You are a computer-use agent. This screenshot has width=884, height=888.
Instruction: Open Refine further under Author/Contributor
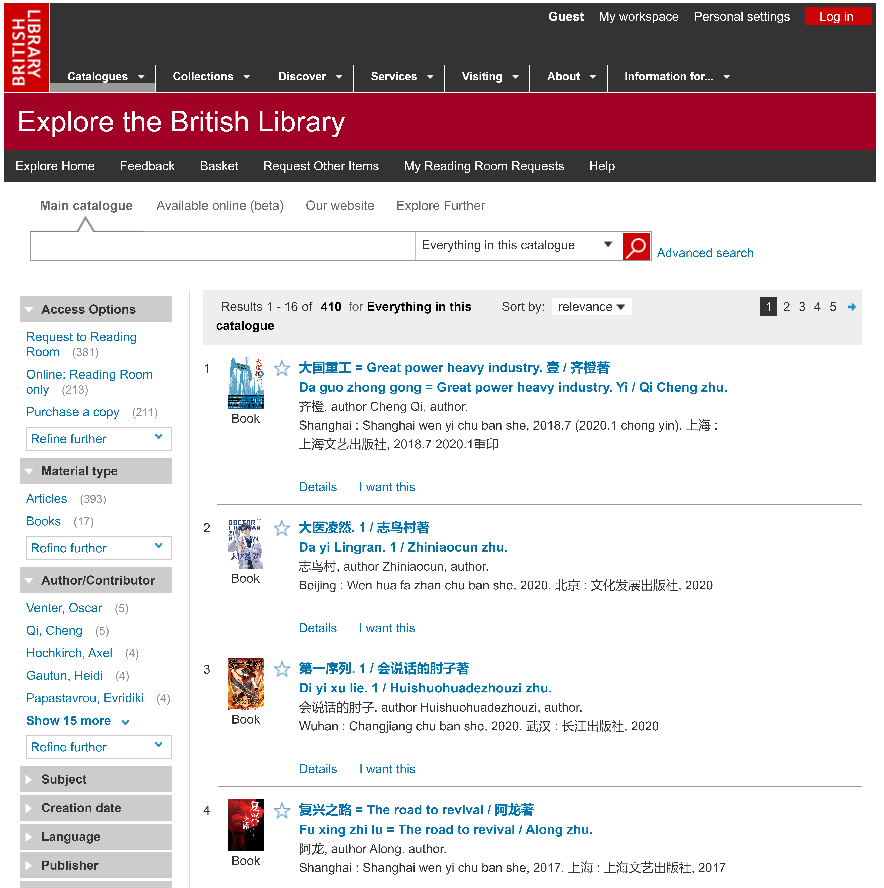[99, 747]
